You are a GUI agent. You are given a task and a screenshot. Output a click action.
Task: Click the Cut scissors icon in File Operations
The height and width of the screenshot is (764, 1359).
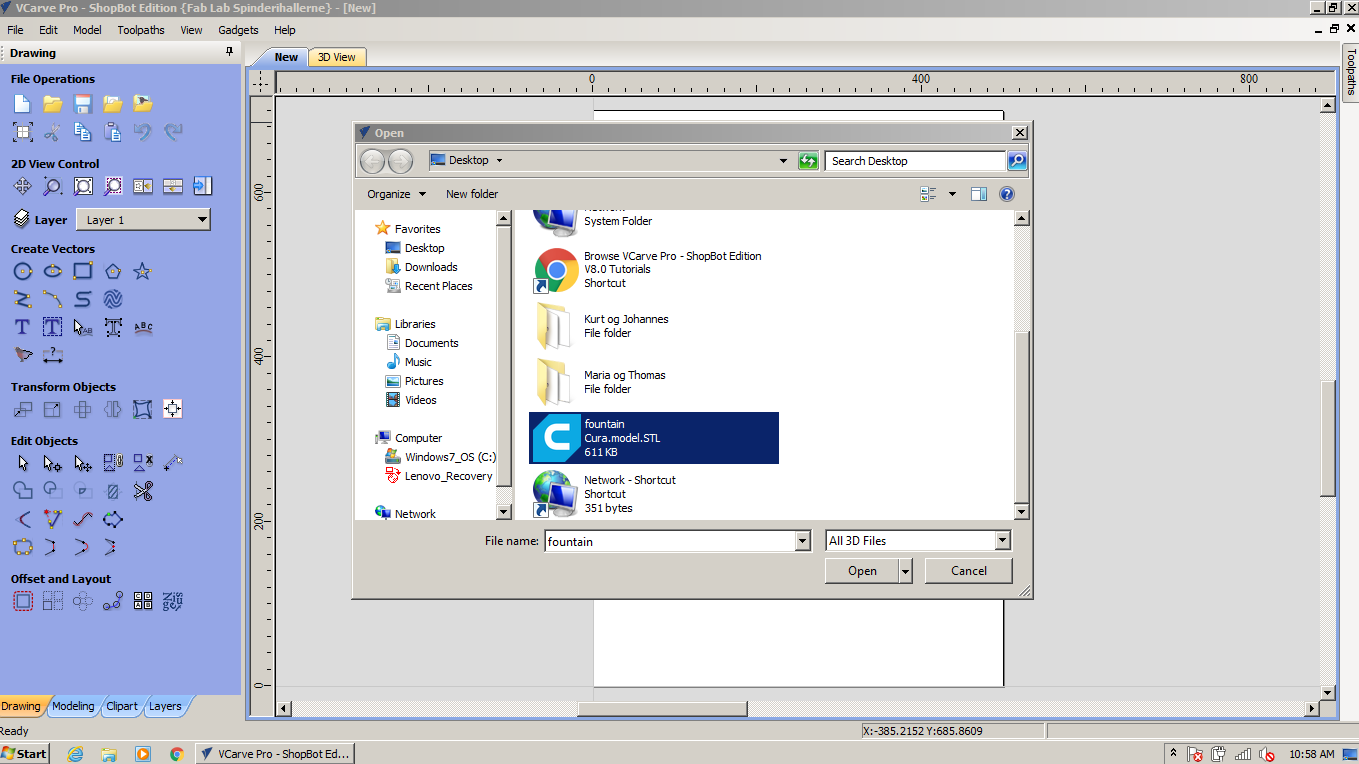click(52, 131)
